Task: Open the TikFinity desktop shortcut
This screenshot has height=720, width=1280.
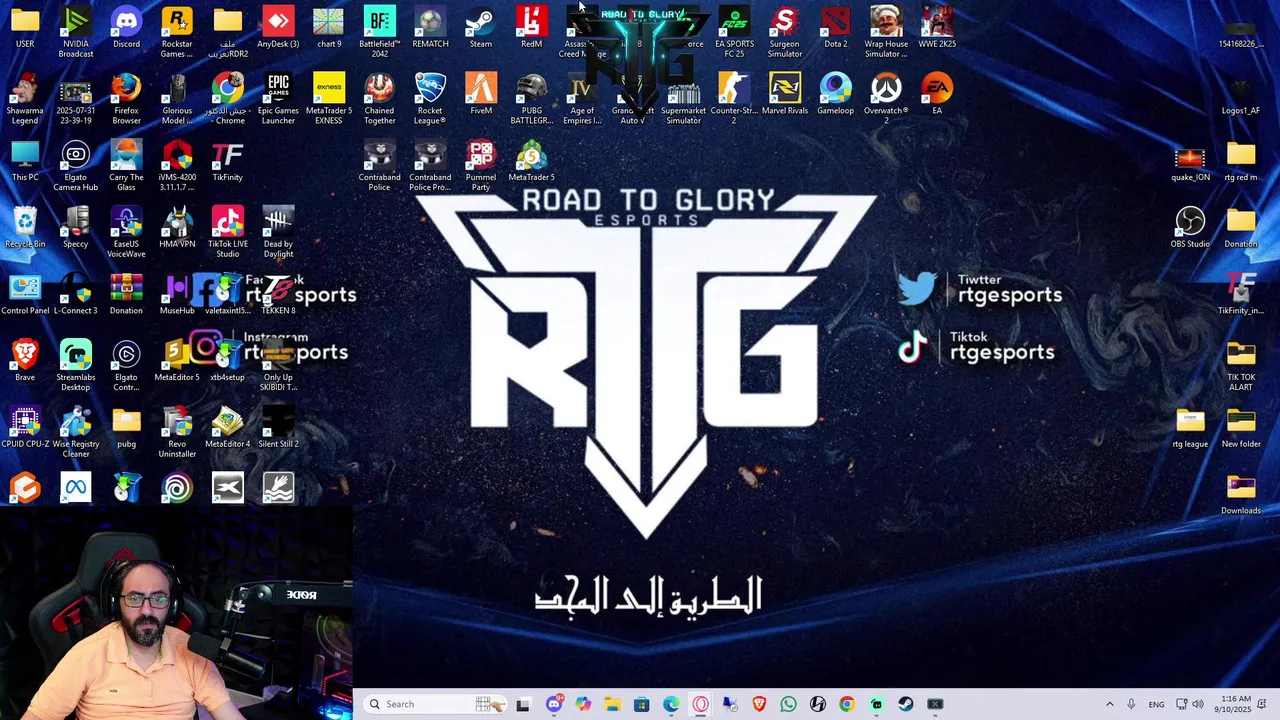Action: (x=228, y=161)
